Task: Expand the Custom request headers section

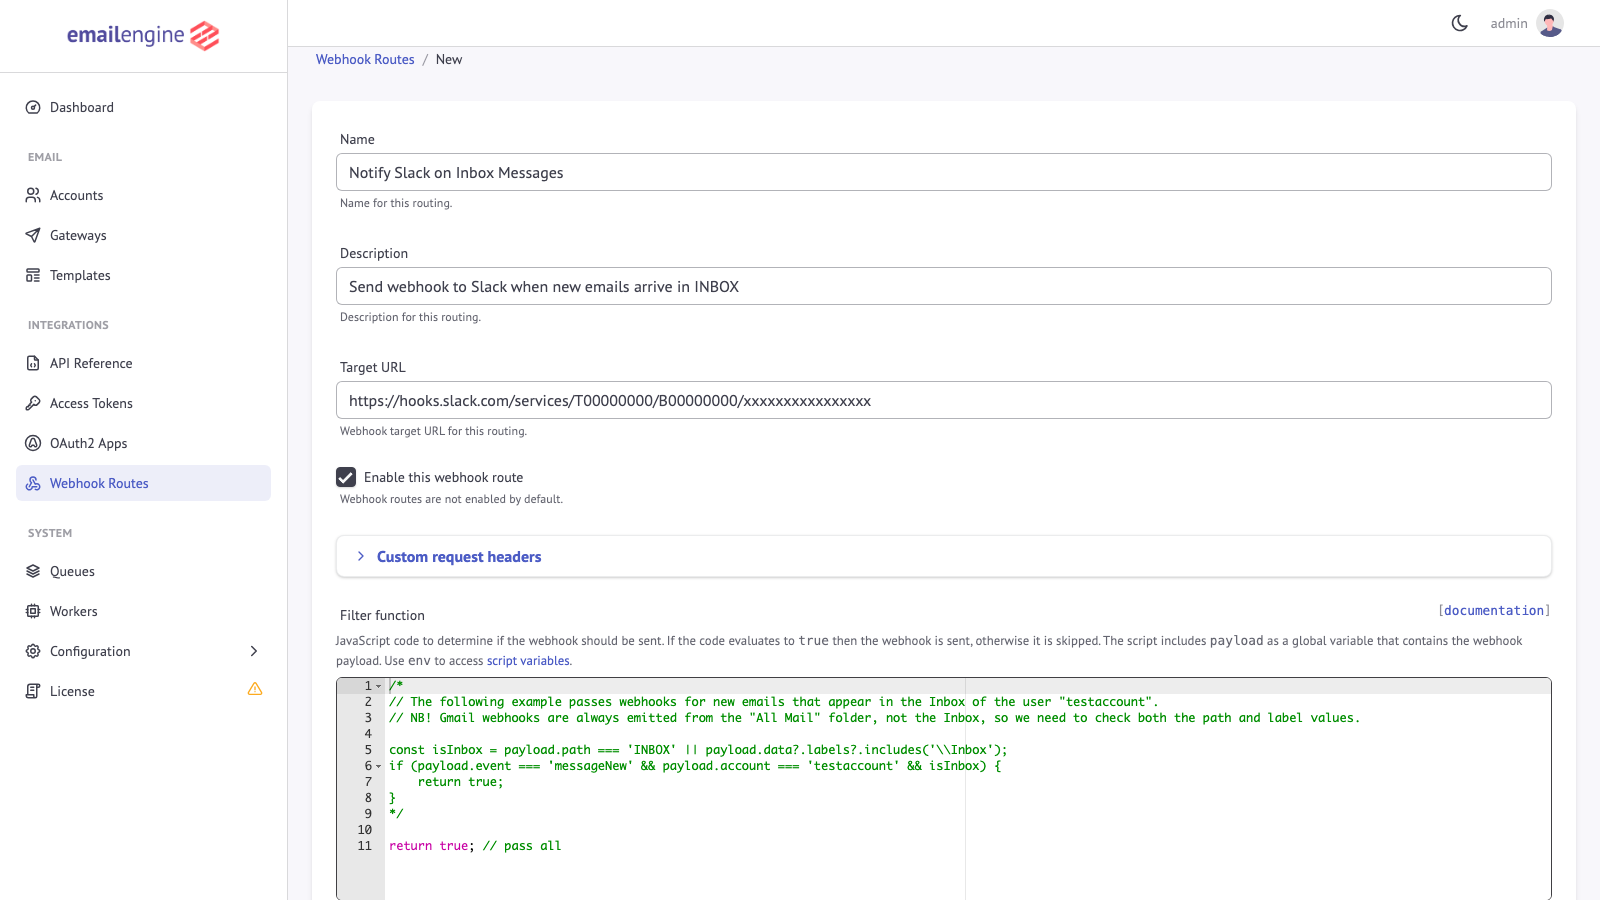Action: (x=943, y=557)
